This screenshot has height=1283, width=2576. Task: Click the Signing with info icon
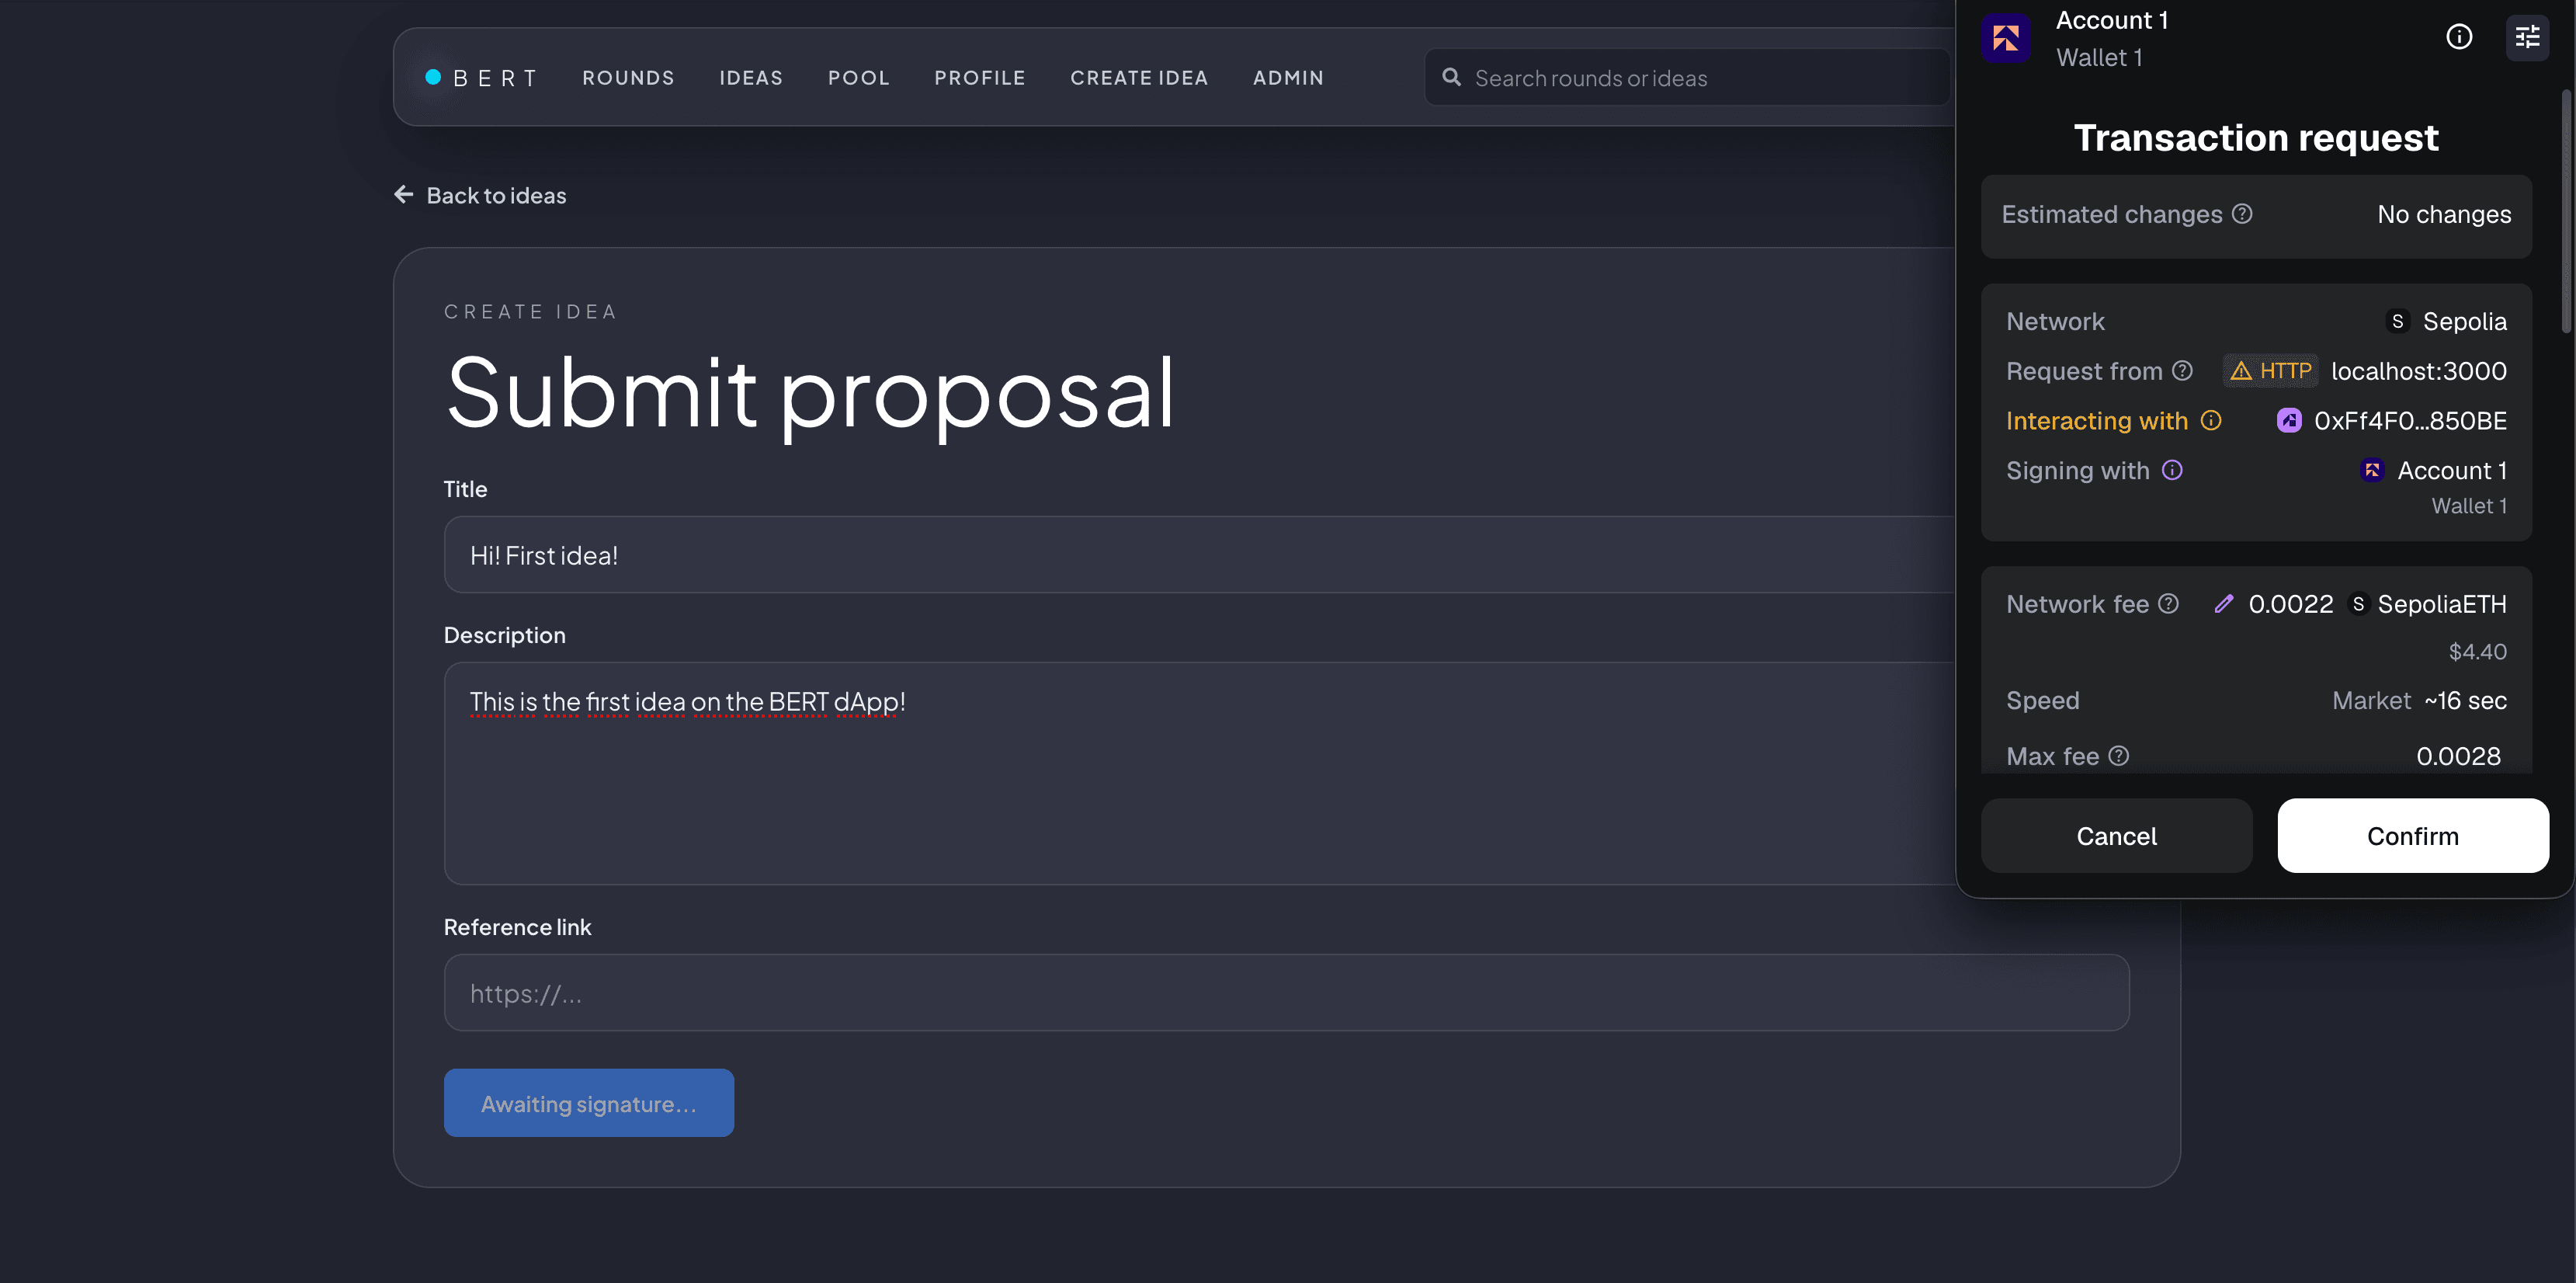(x=2172, y=470)
